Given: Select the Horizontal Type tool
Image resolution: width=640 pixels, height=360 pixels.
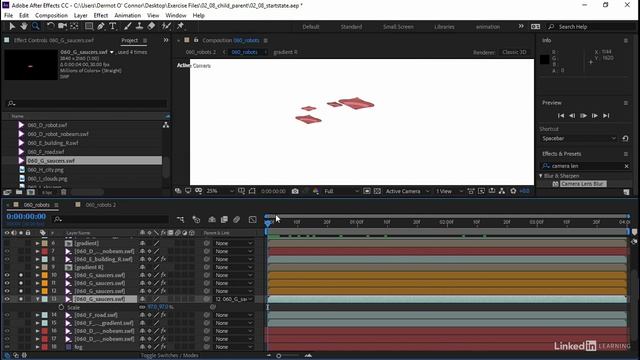Looking at the screenshot, I should tap(113, 26).
